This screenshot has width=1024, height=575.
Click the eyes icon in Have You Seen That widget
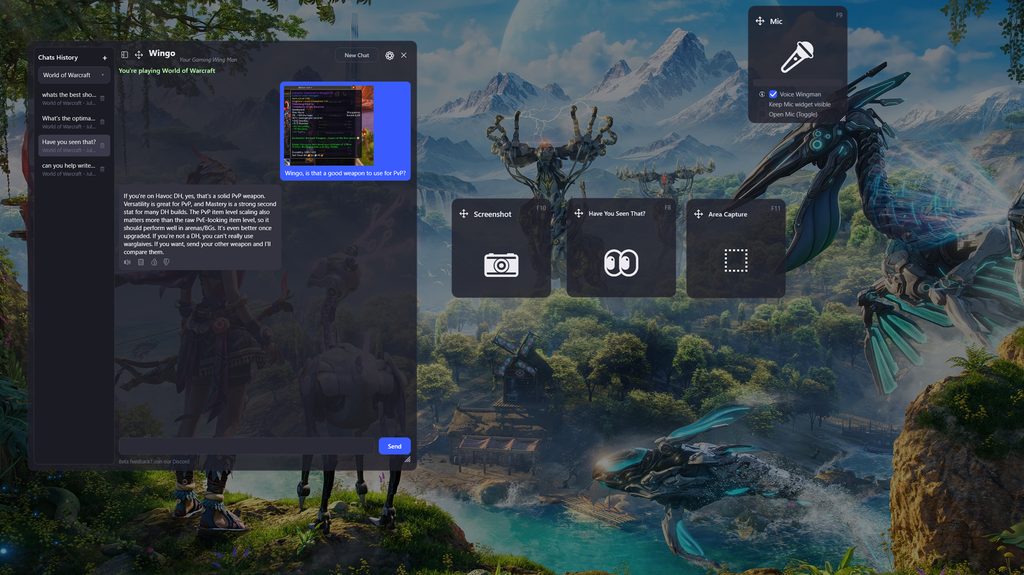click(x=620, y=263)
